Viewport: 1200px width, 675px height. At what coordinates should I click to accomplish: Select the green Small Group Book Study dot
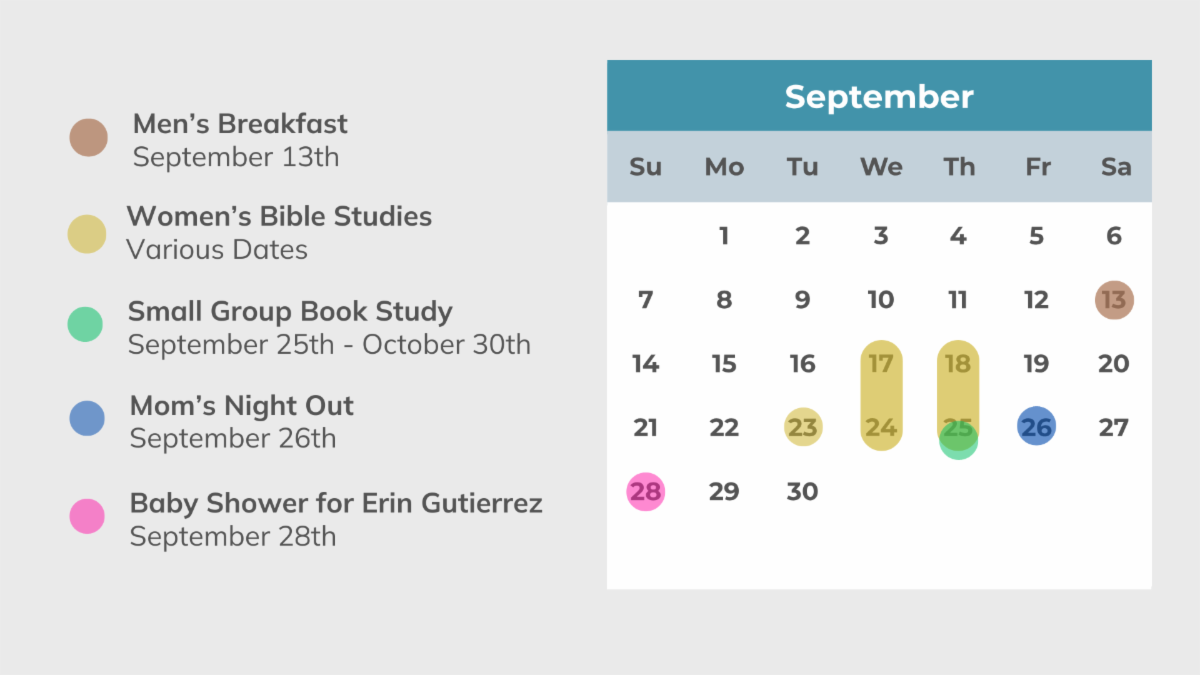pyautogui.click(x=85, y=324)
